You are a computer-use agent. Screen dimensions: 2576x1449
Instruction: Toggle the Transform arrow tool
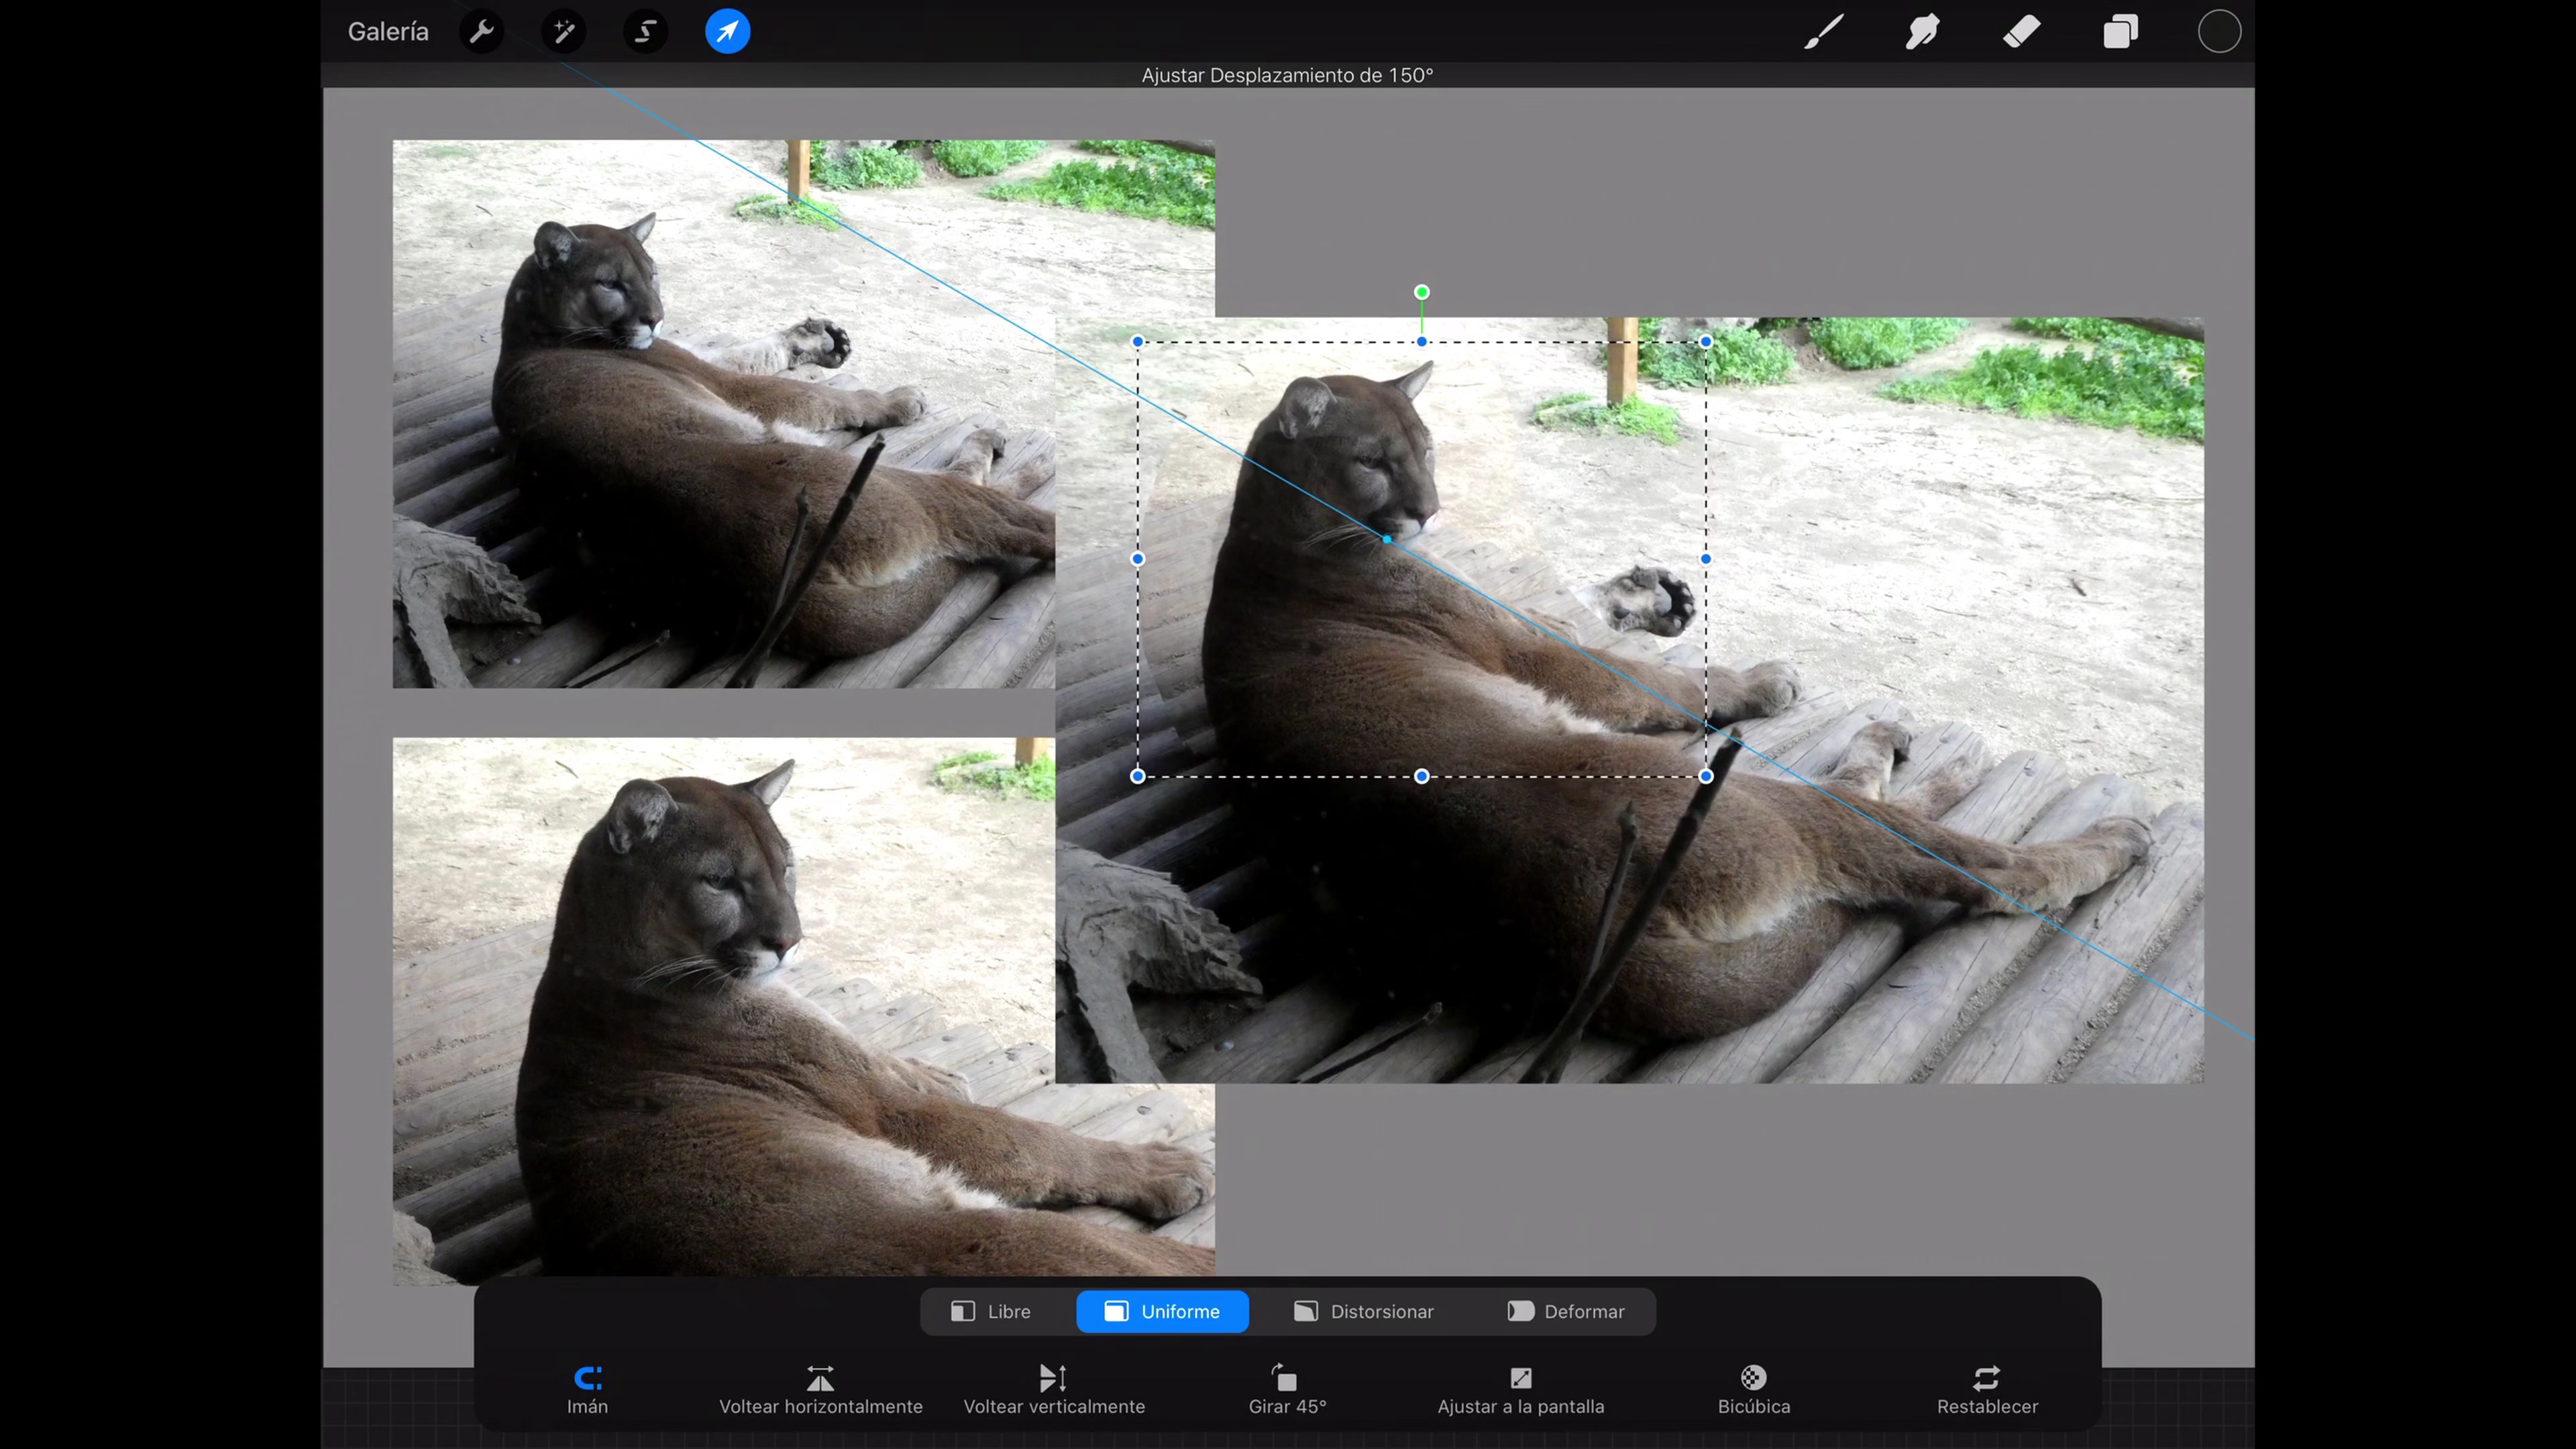tap(727, 31)
